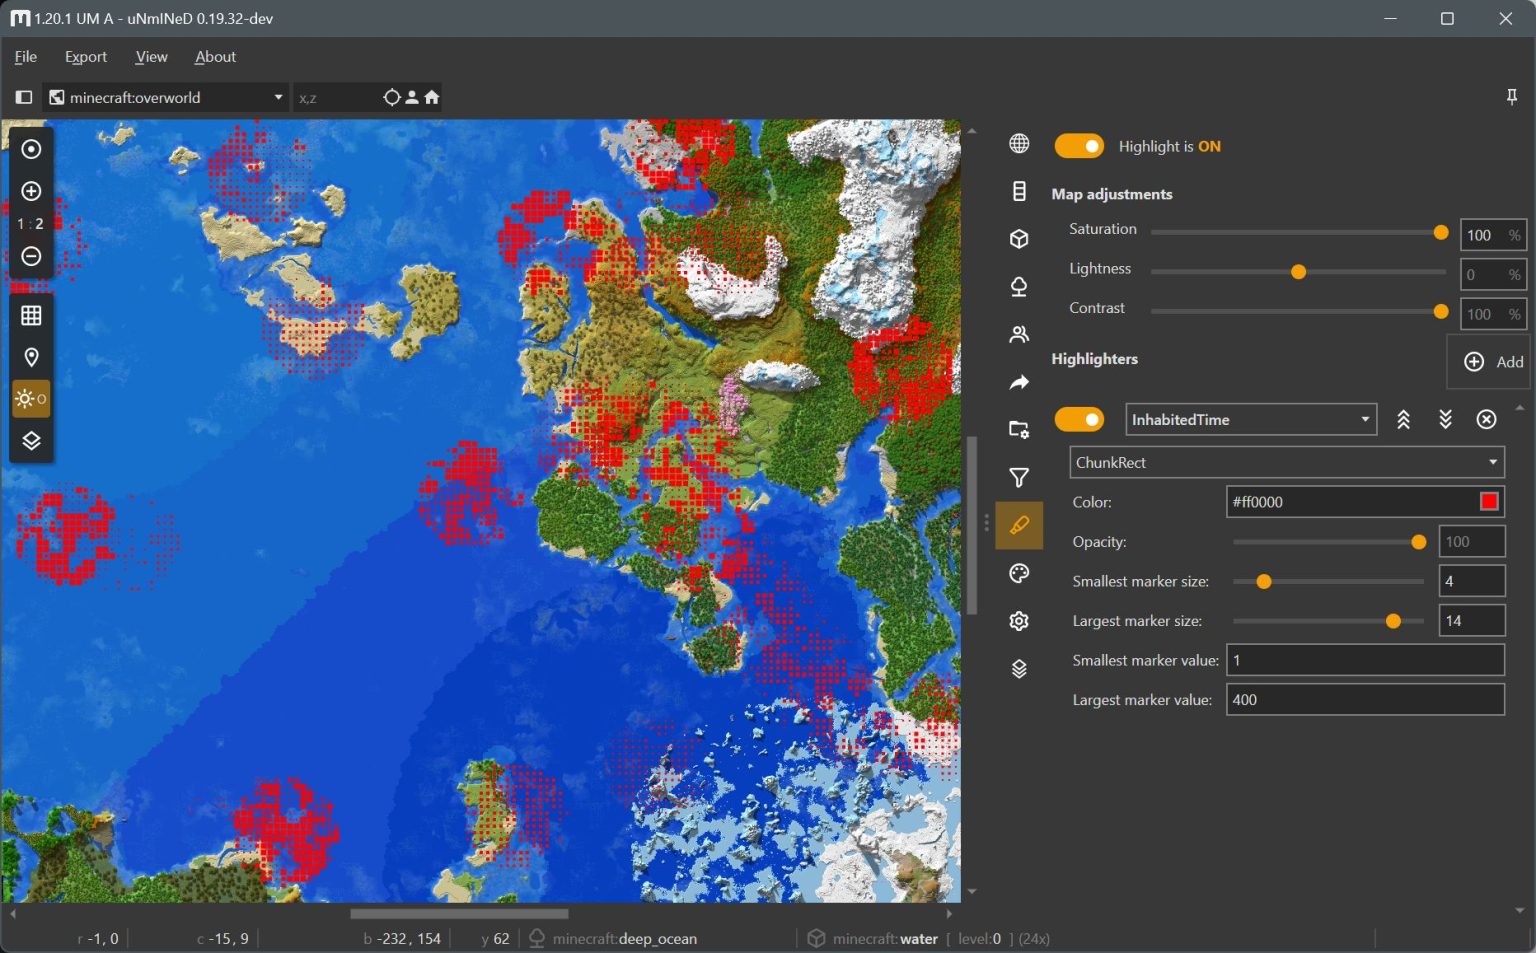Select the daylight/sun mode icon on map toolbar

(x=30, y=398)
